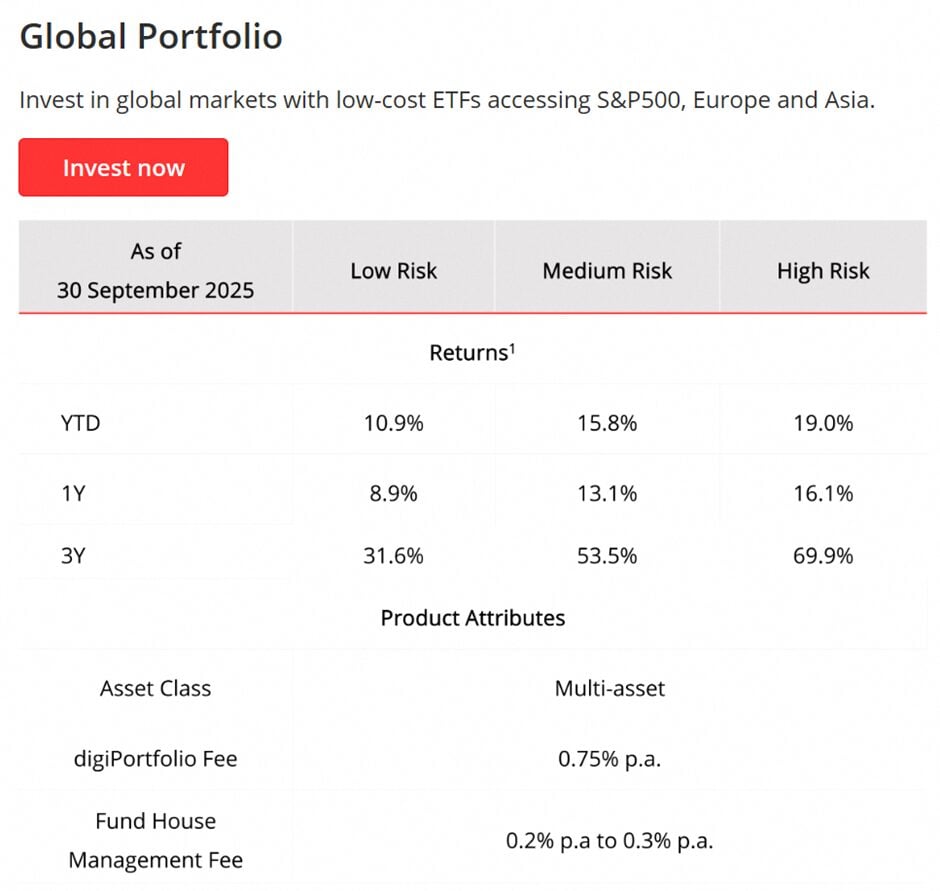The width and height of the screenshot is (940, 891).
Task: Click the 13.1% one-year Medium Risk value
Action: tap(607, 493)
